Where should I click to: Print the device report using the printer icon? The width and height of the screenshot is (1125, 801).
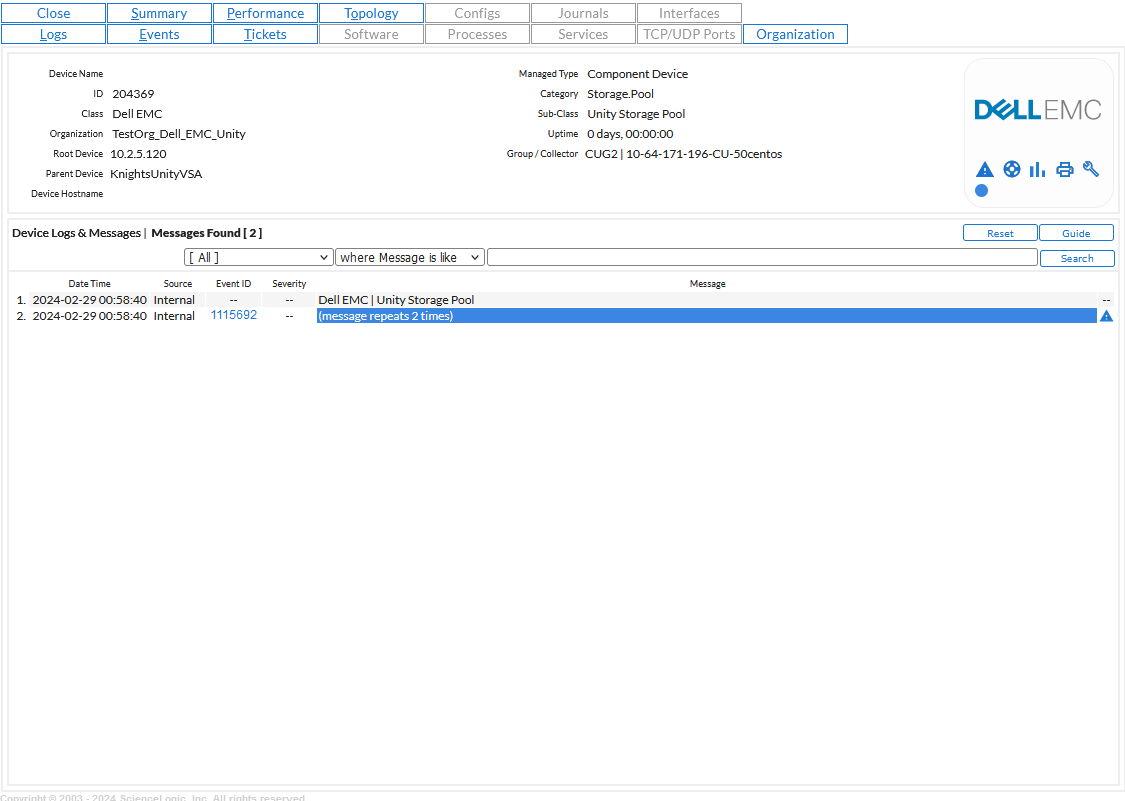tap(1064, 169)
